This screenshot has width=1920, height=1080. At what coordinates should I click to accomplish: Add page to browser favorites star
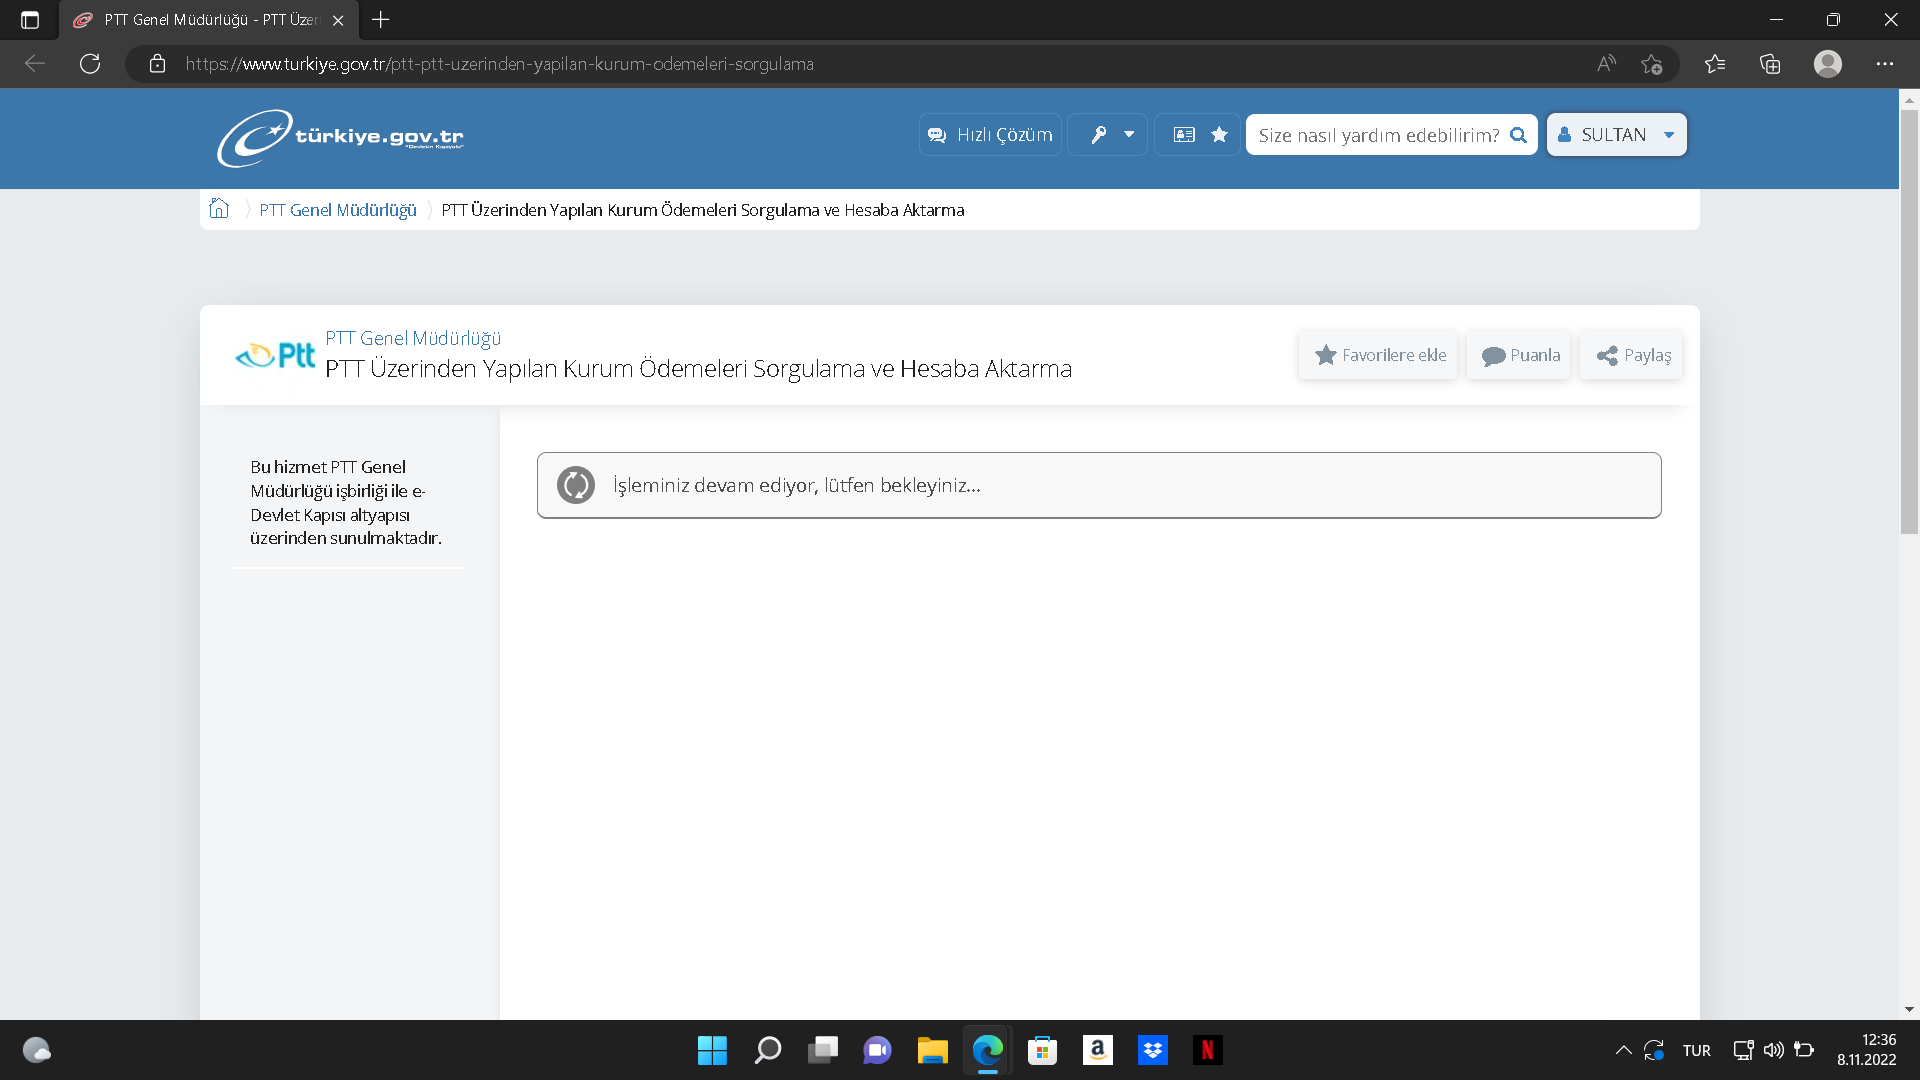1651,64
